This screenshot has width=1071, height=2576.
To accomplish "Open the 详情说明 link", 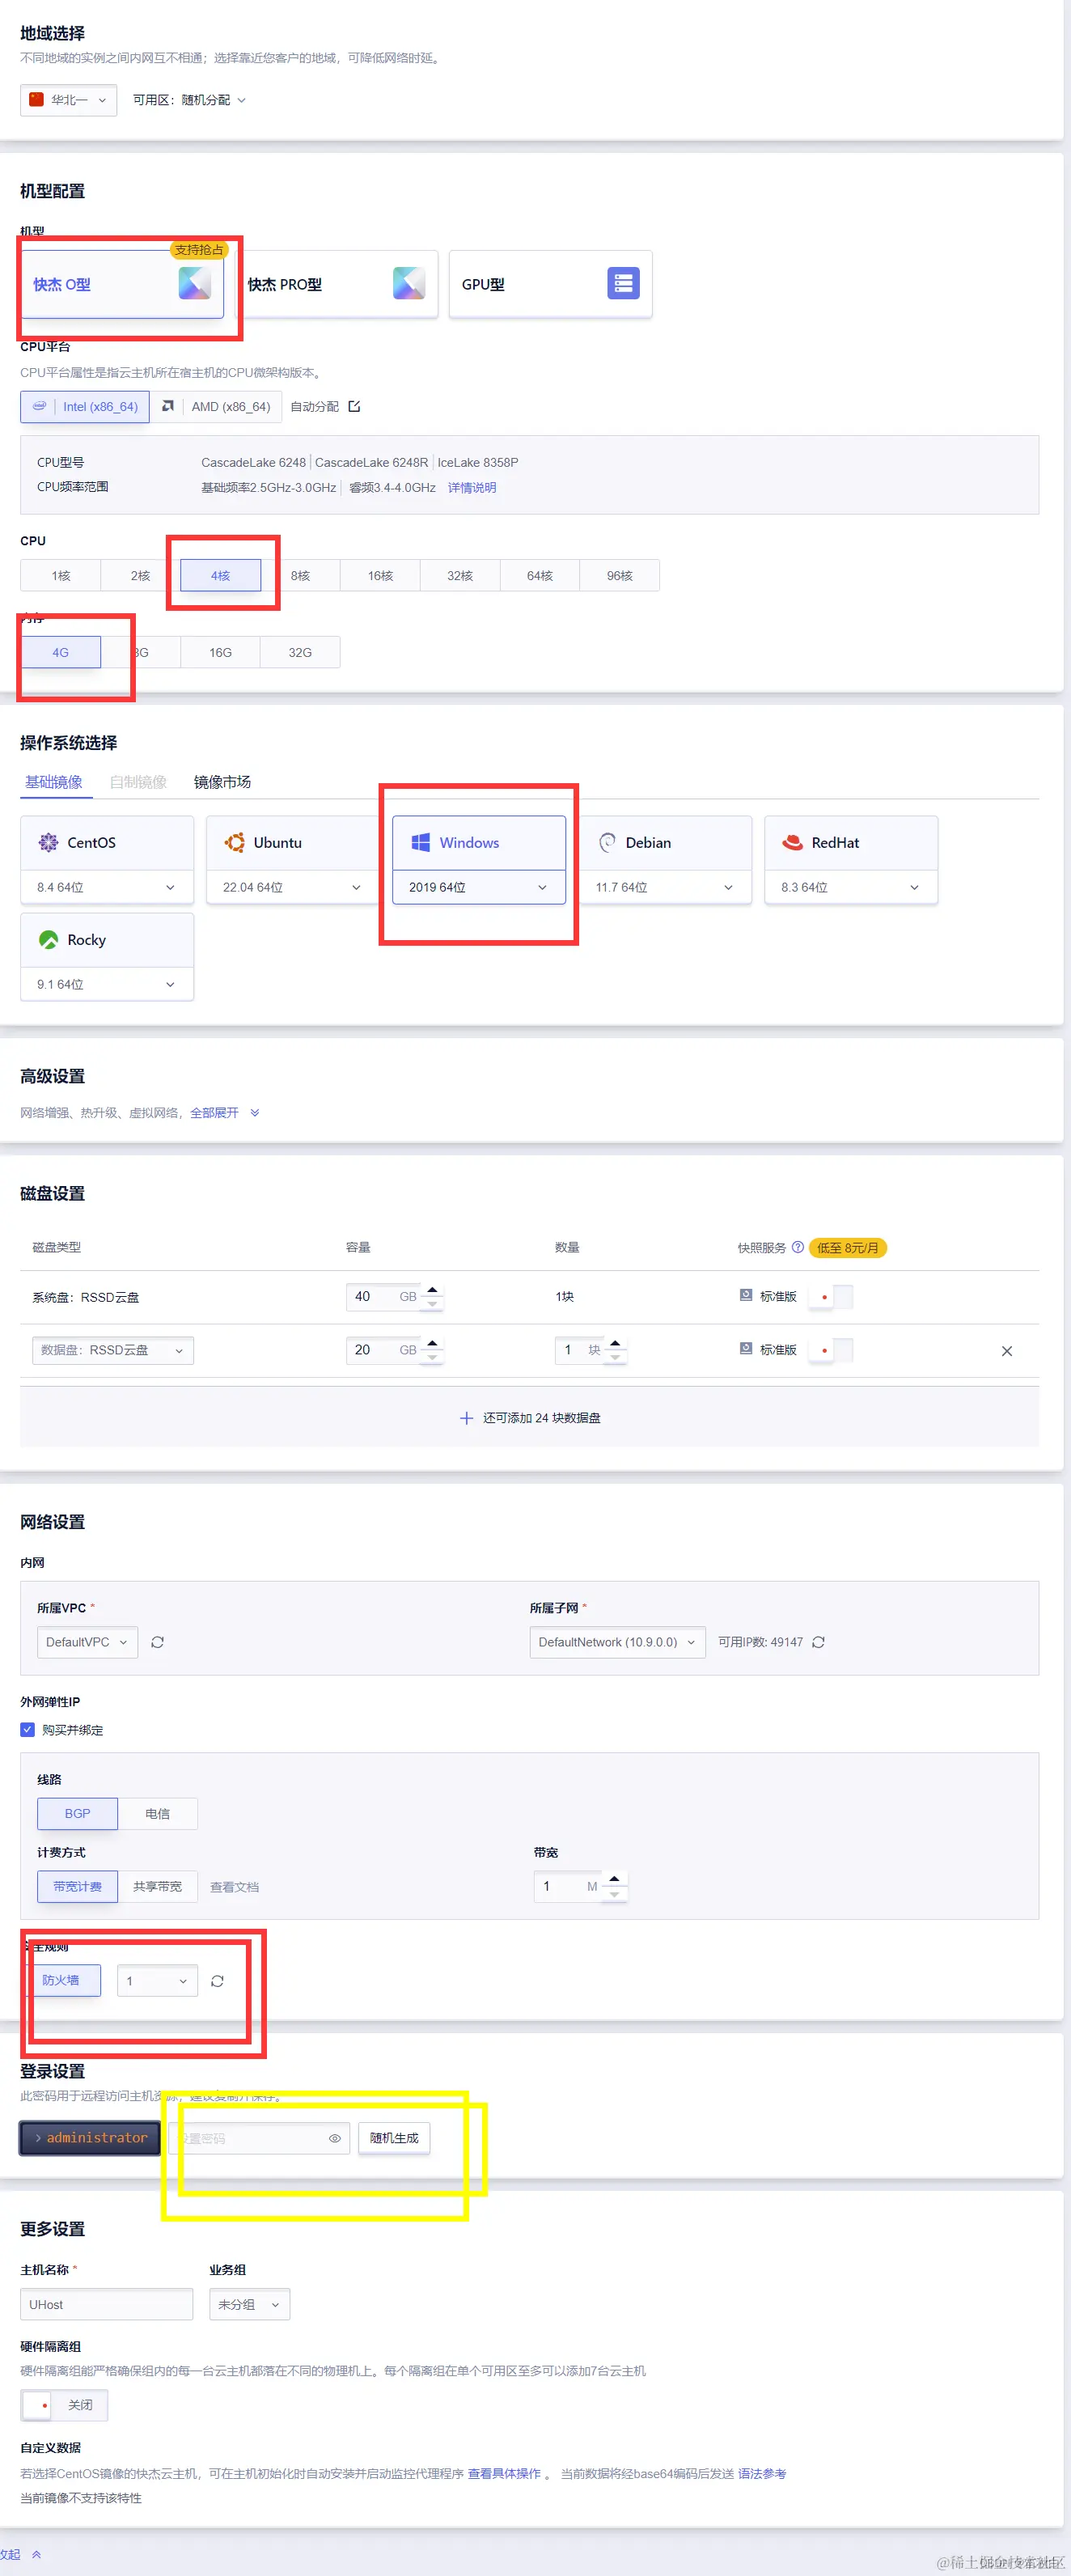I will (x=472, y=488).
